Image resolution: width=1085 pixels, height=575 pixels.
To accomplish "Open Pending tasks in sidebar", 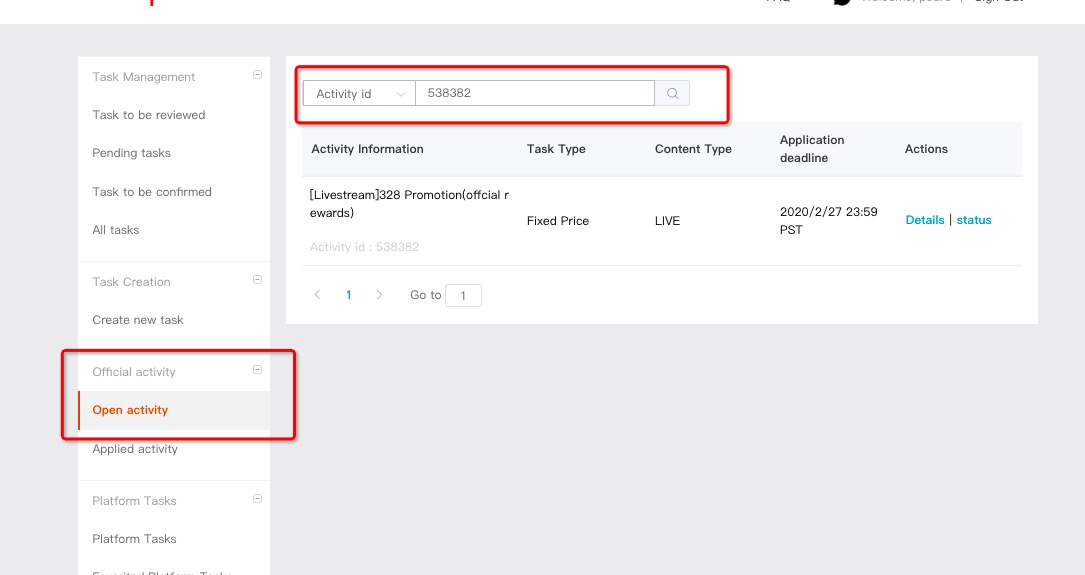I will pyautogui.click(x=131, y=153).
